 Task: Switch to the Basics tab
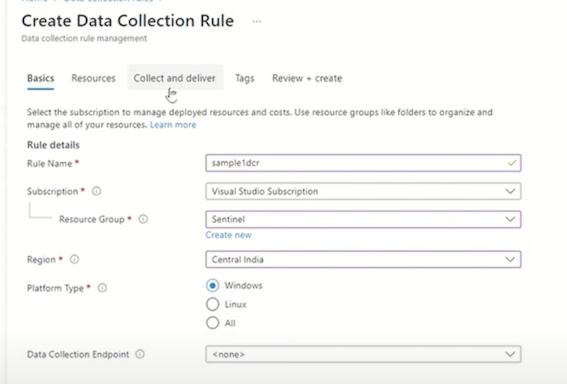click(40, 78)
